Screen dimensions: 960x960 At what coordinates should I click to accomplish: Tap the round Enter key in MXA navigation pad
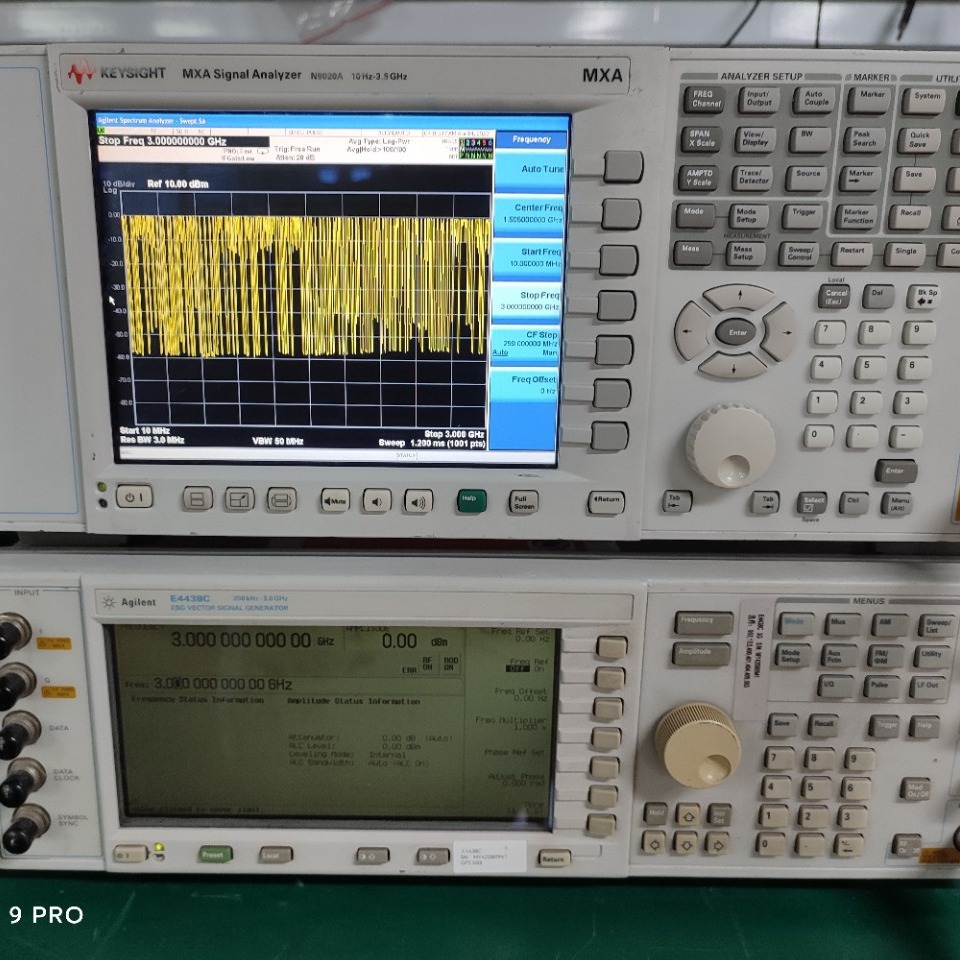(736, 332)
